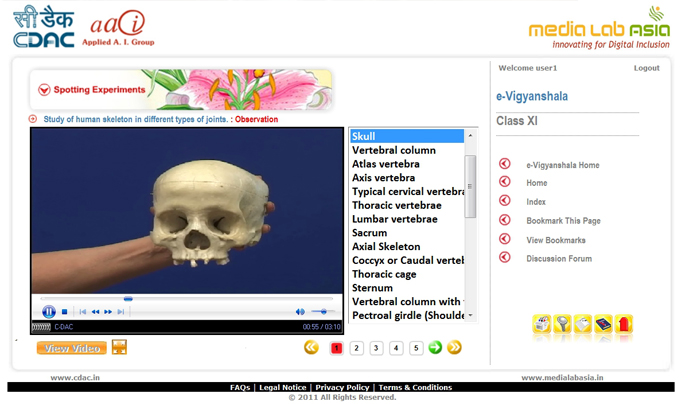685x404 pixels.
Task: Click the red mailbox icon
Action: [624, 324]
